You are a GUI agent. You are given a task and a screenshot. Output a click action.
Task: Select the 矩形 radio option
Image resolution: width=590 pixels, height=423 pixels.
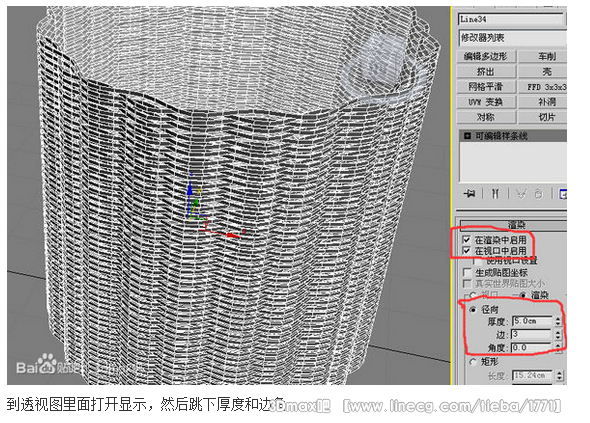(473, 362)
